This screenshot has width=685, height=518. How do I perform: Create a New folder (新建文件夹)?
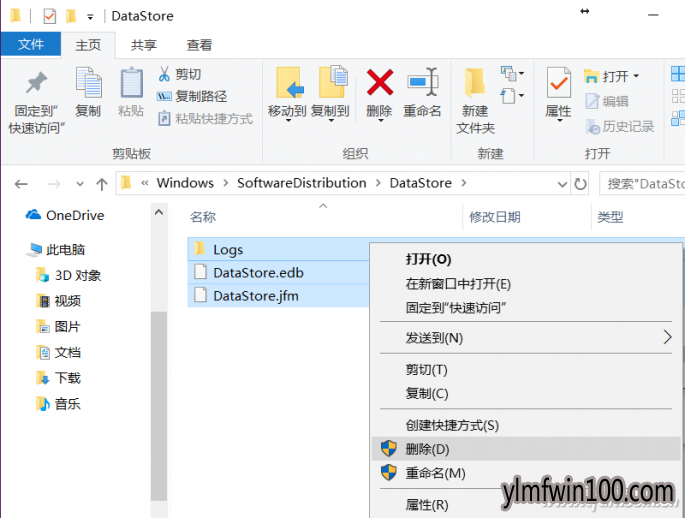coord(476,101)
